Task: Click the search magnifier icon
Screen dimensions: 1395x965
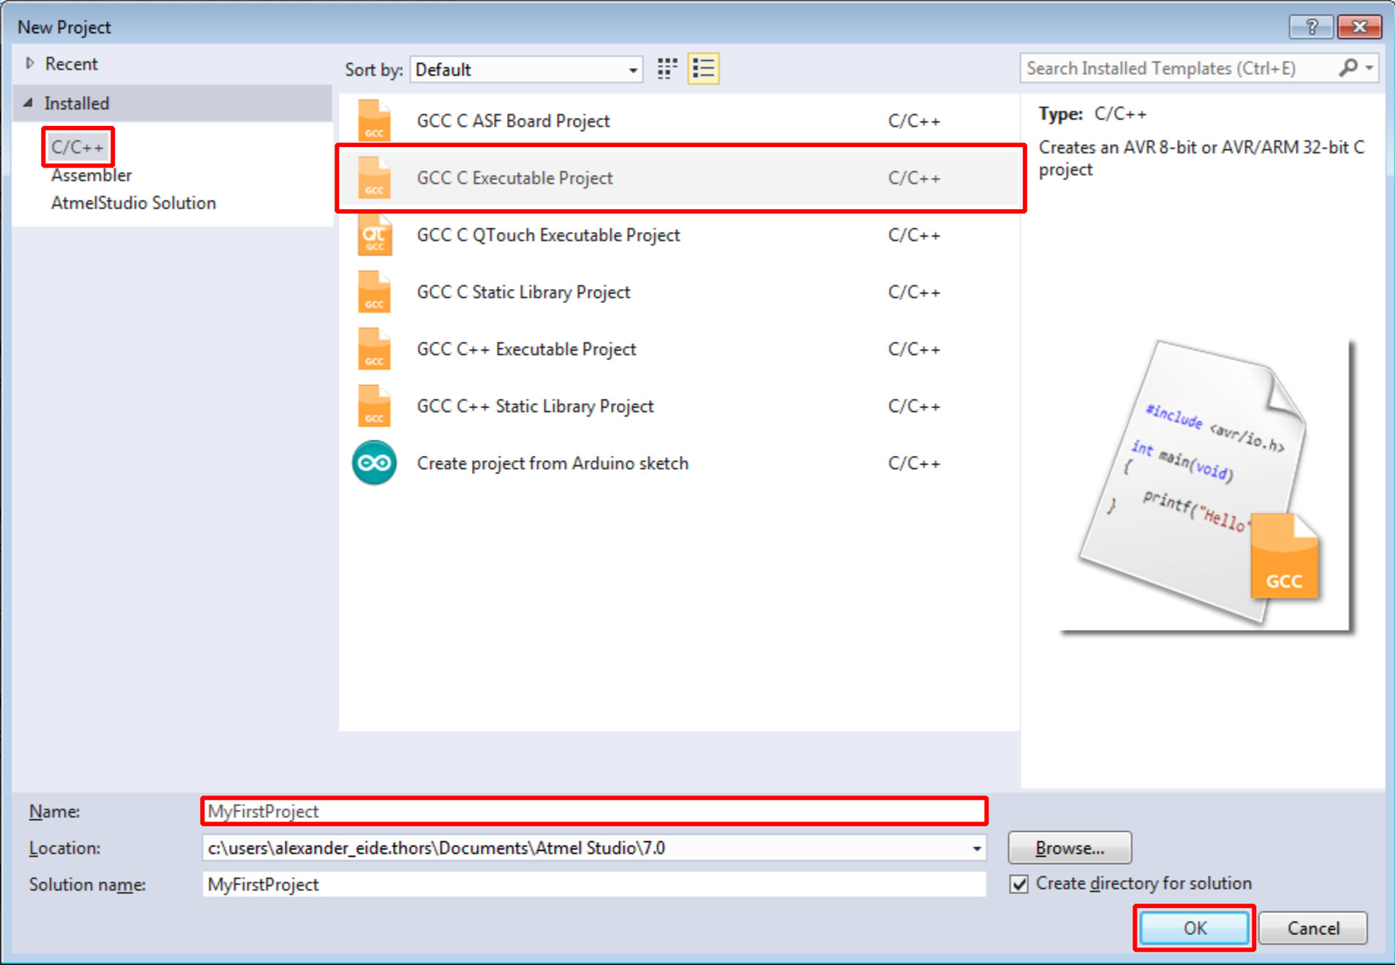Action: point(1348,68)
